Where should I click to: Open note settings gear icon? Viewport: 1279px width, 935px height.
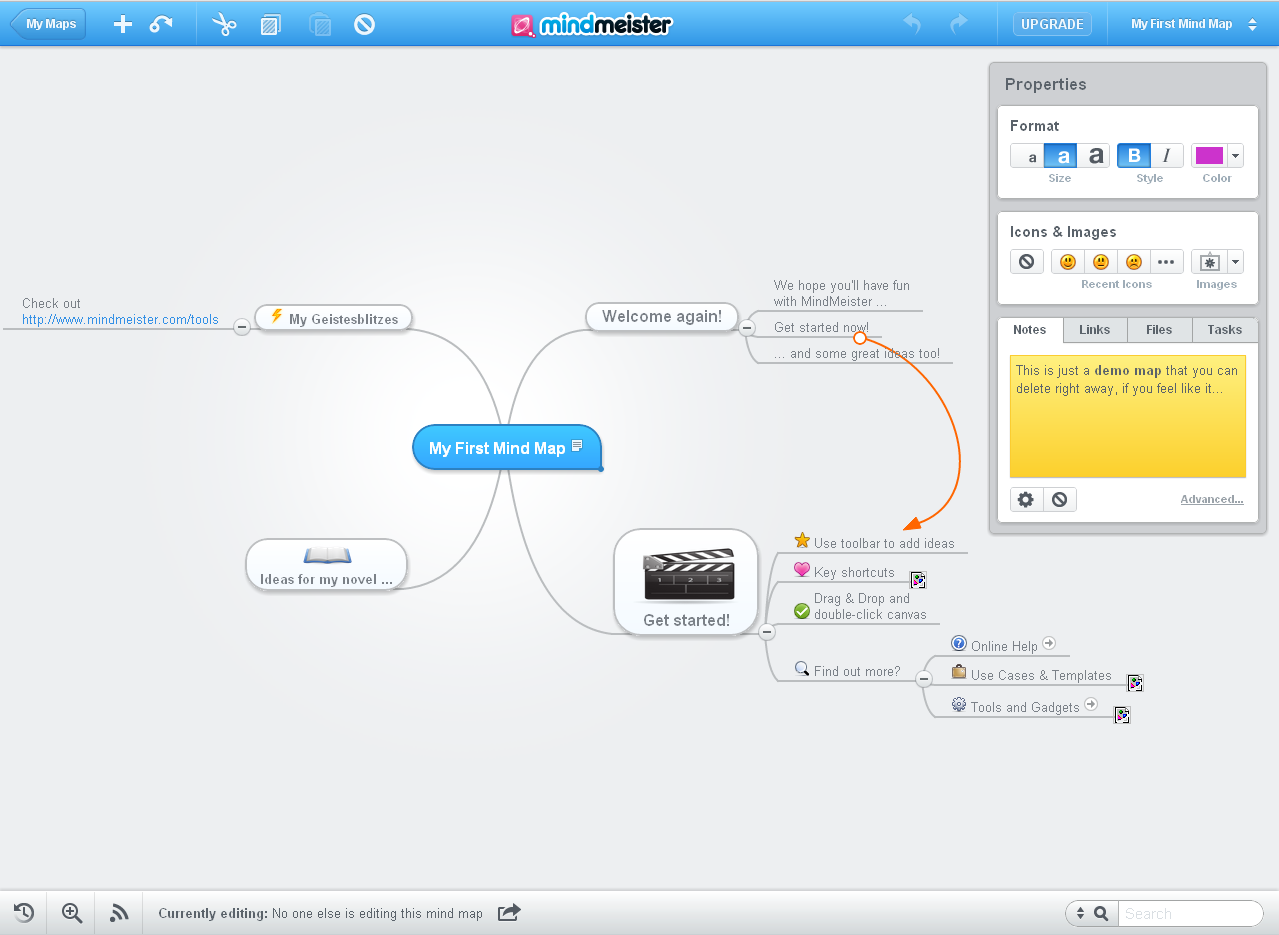1027,499
